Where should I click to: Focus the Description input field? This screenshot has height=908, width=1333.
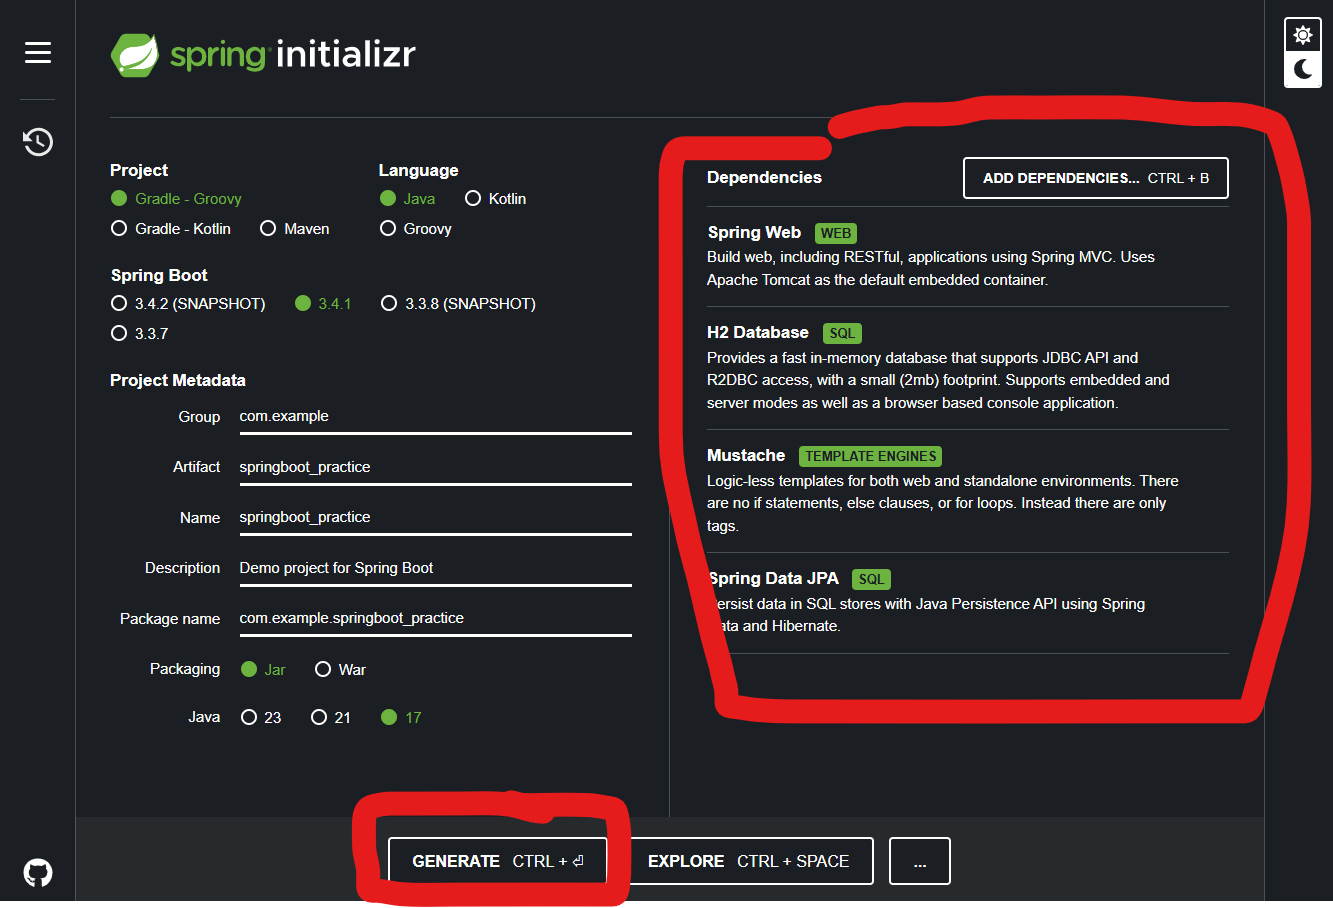(435, 568)
